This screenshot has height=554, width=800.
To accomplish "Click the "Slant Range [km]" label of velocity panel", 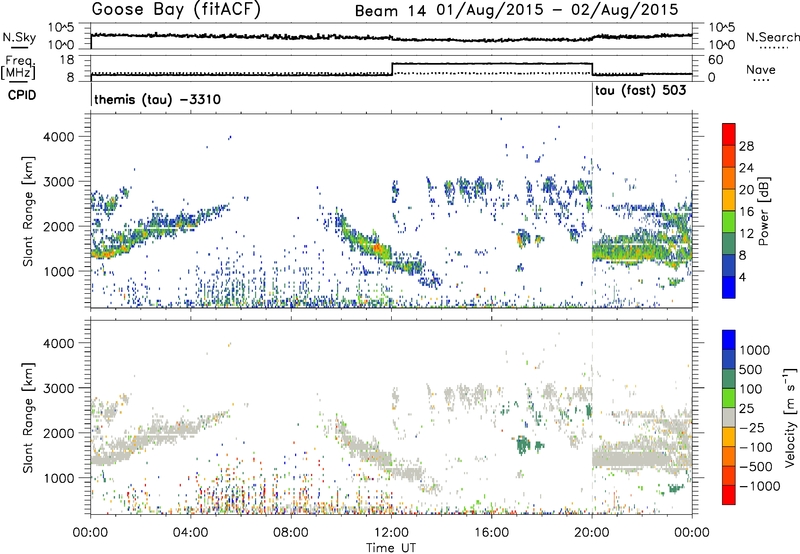I will pos(28,418).
